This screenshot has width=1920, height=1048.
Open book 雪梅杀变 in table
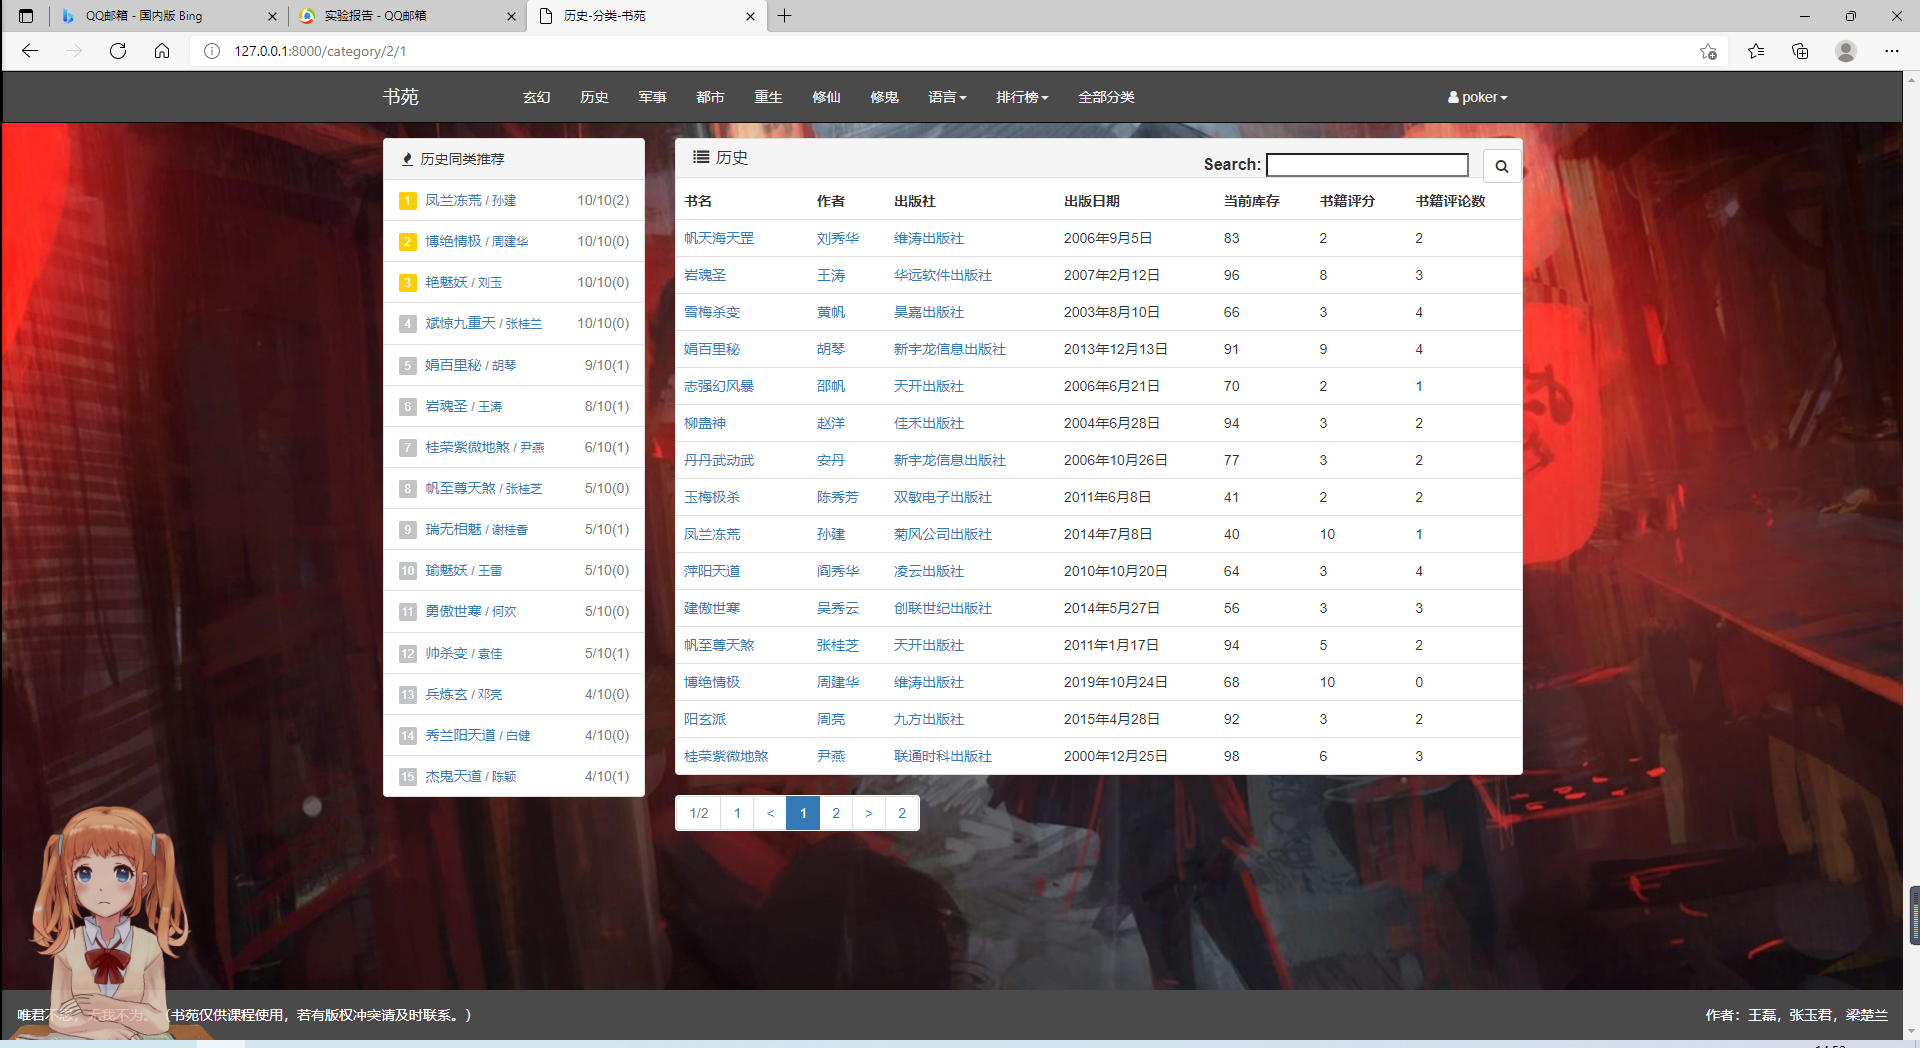[712, 312]
